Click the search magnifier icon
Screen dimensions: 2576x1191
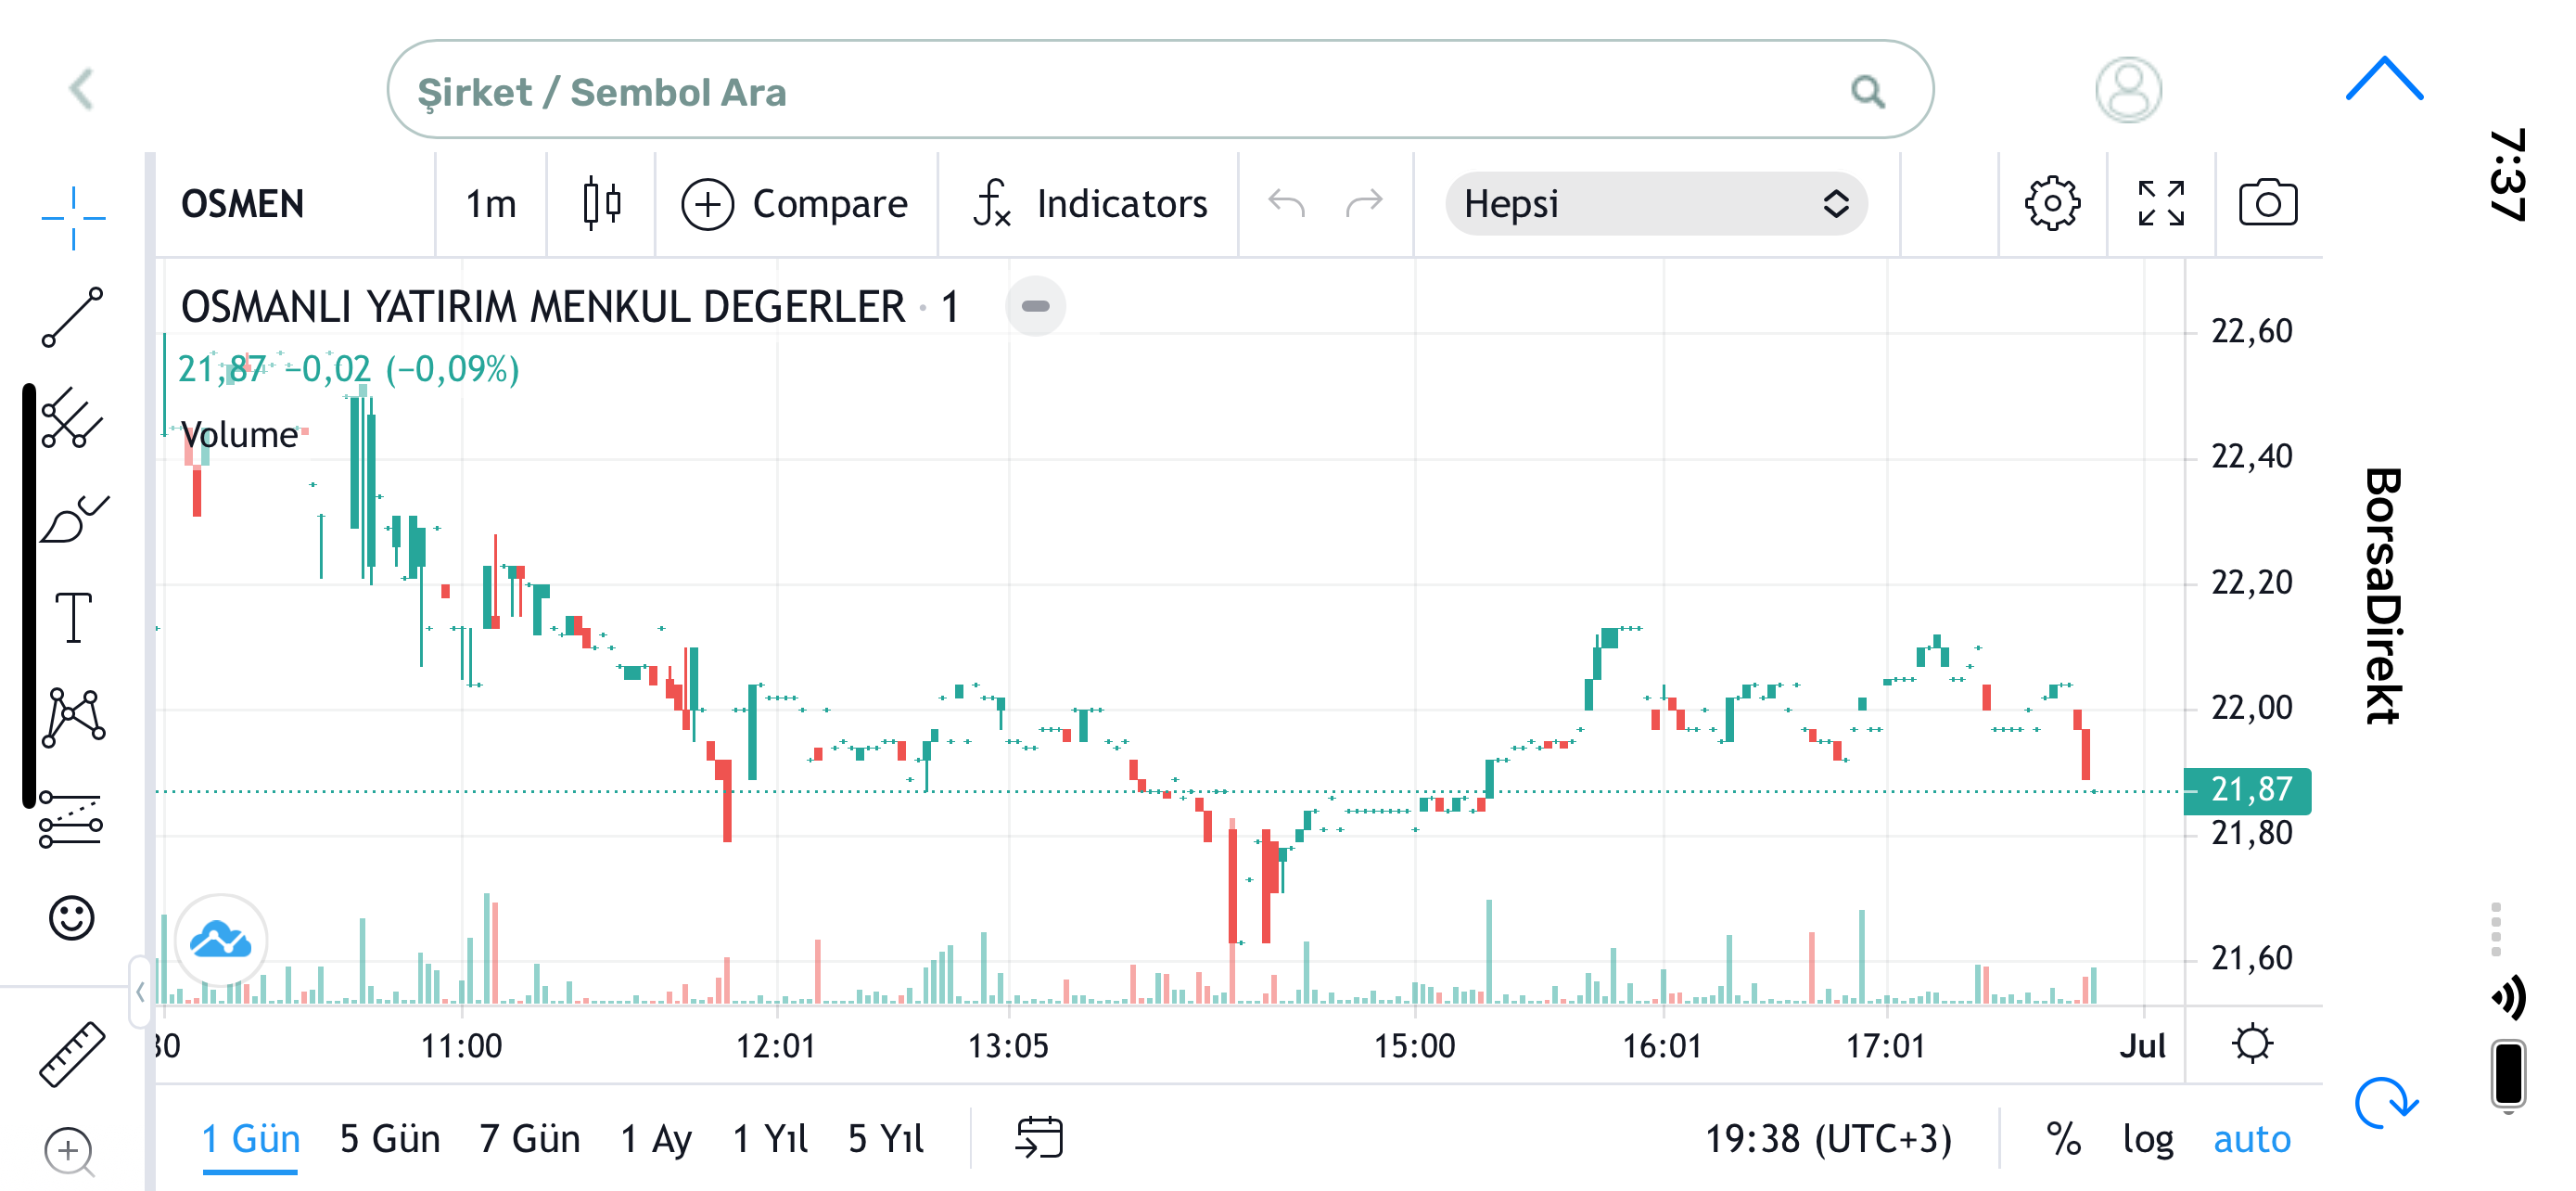point(1867,92)
